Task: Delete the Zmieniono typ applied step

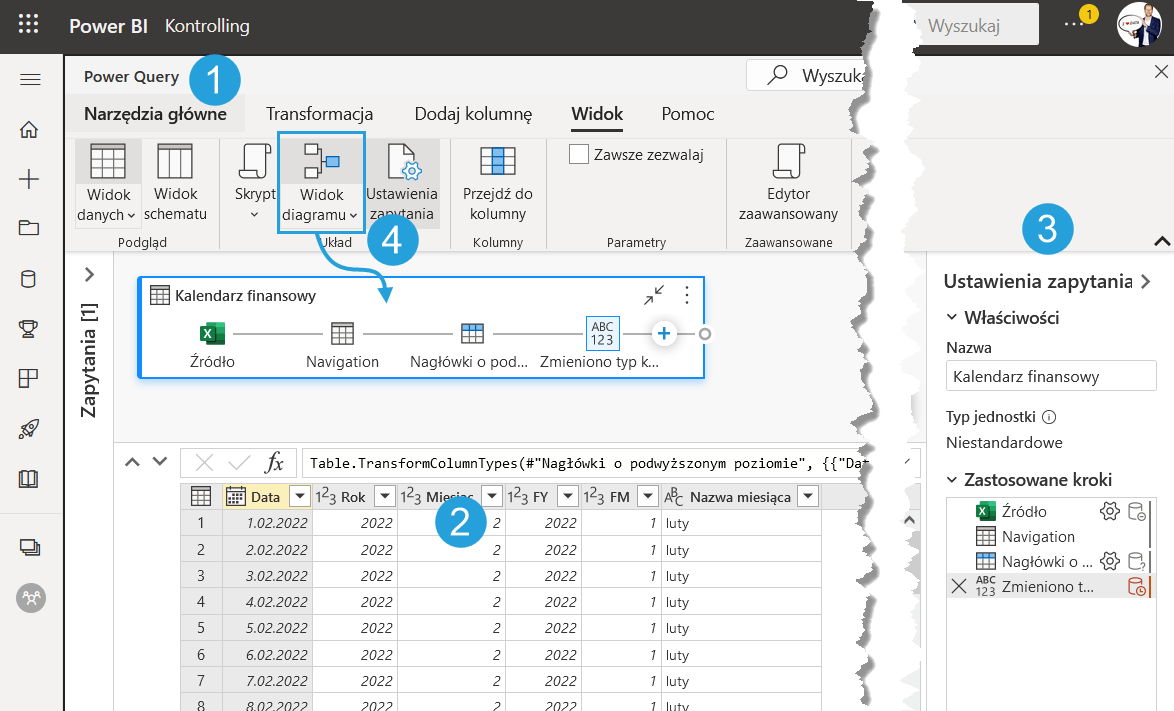Action: [959, 587]
